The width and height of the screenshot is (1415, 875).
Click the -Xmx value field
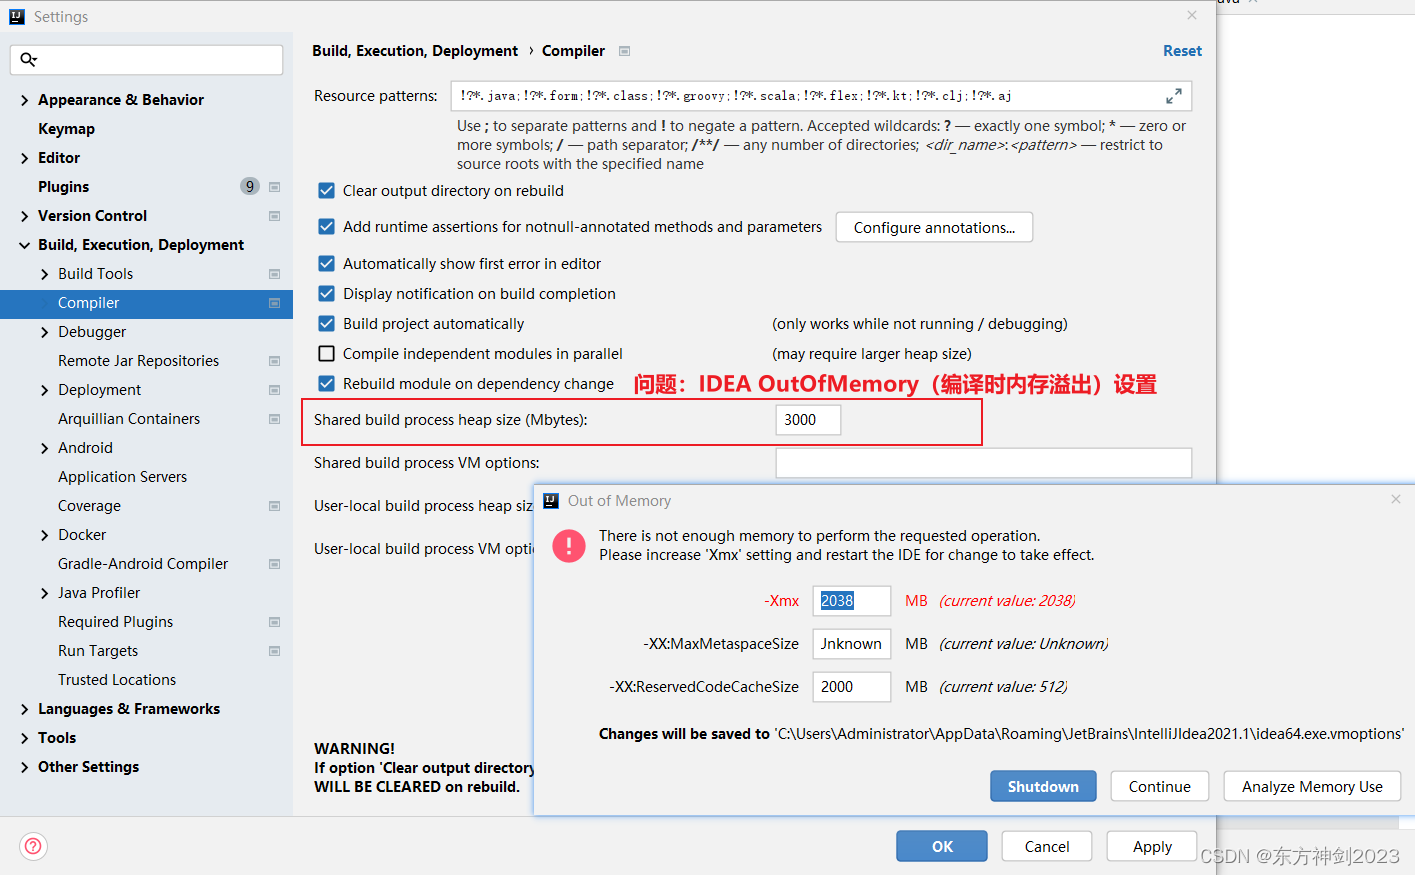851,601
